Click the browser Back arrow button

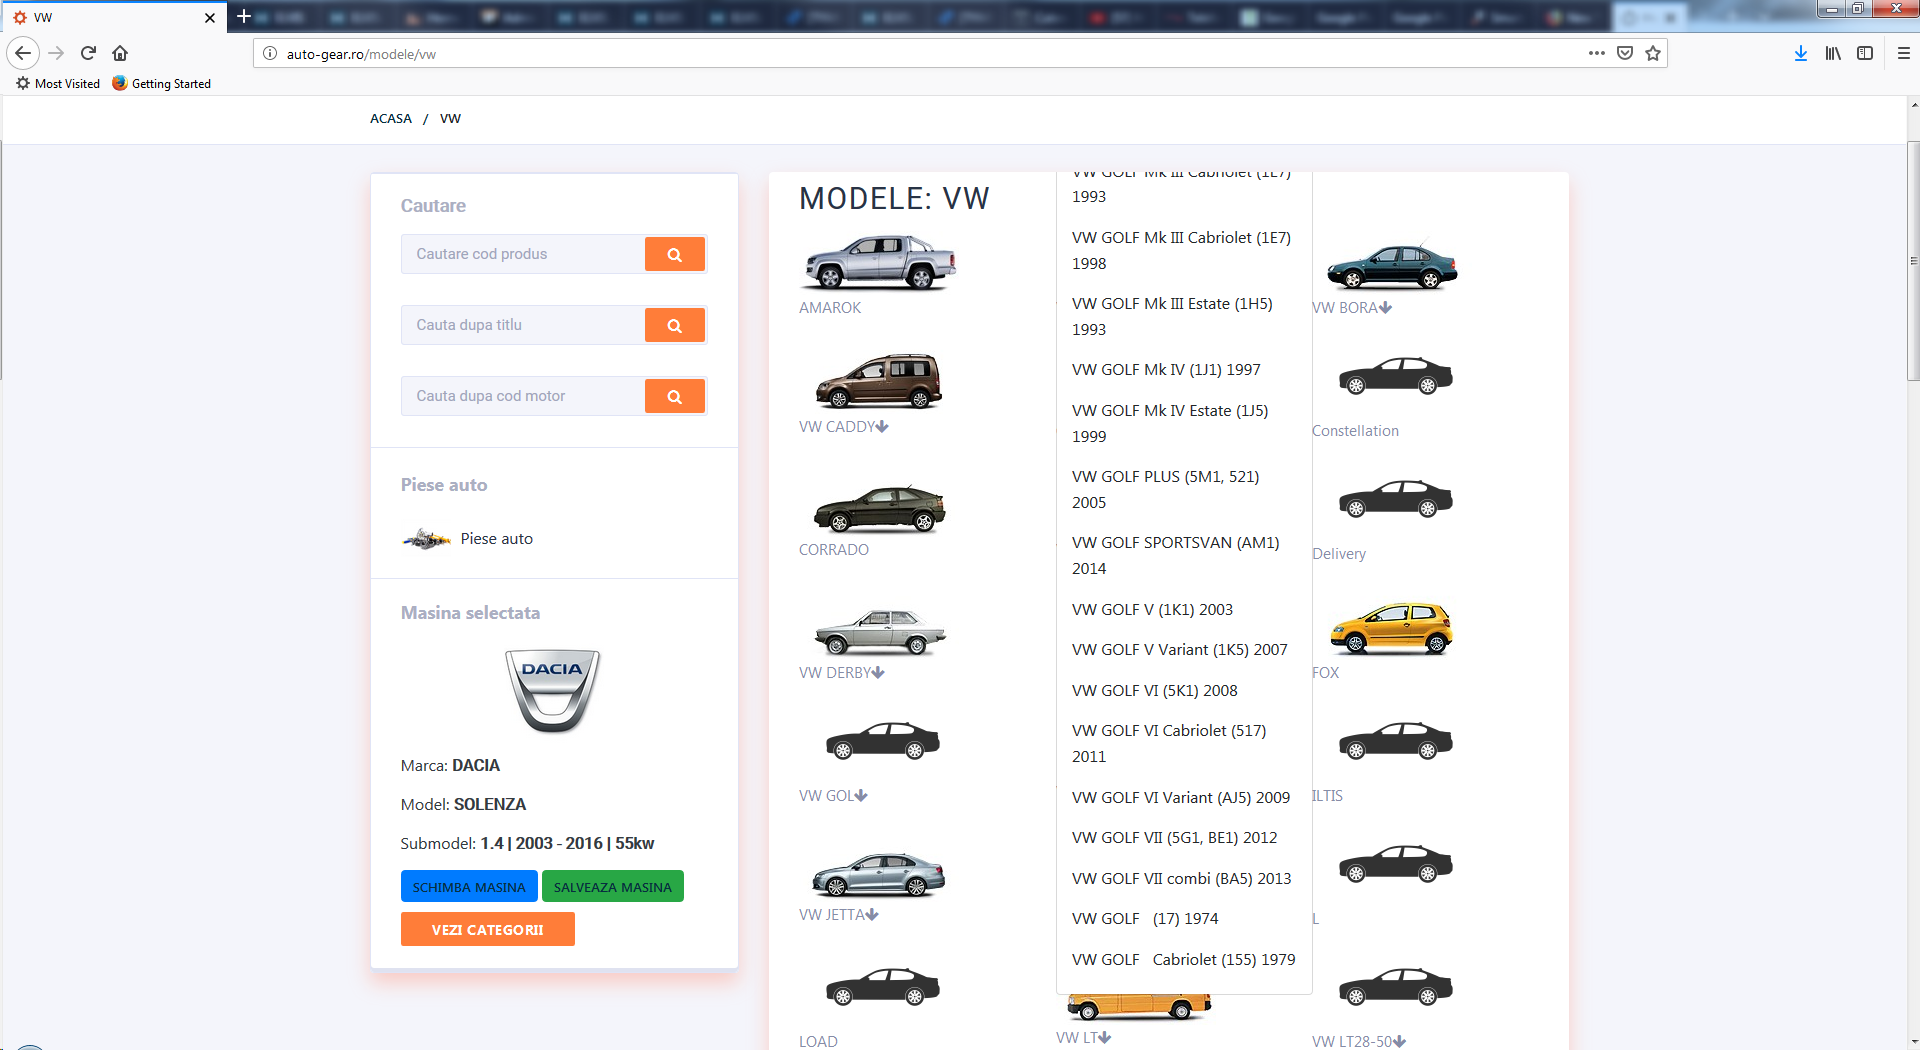tap(23, 53)
